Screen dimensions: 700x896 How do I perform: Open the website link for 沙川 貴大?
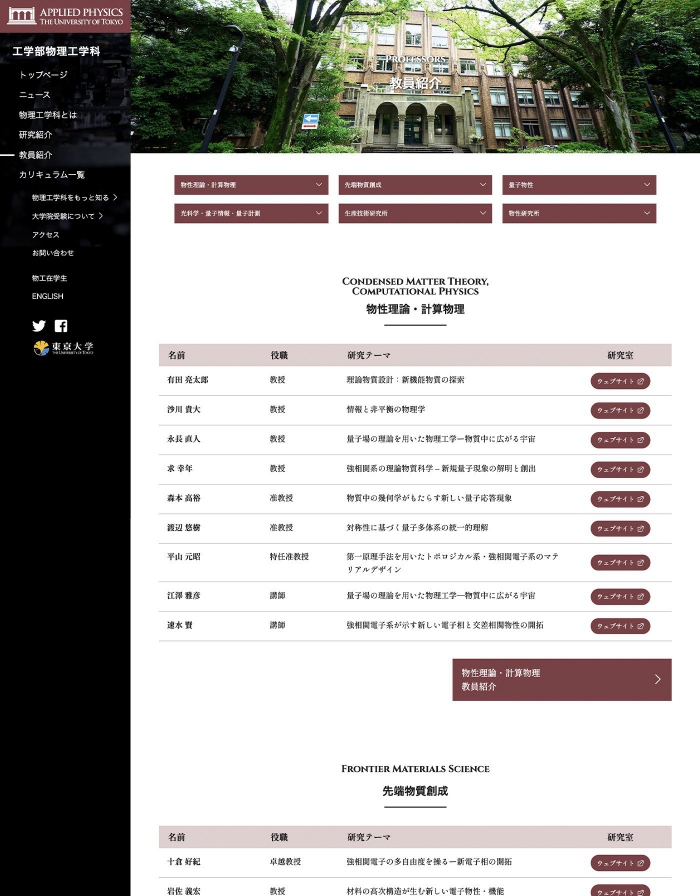point(620,410)
